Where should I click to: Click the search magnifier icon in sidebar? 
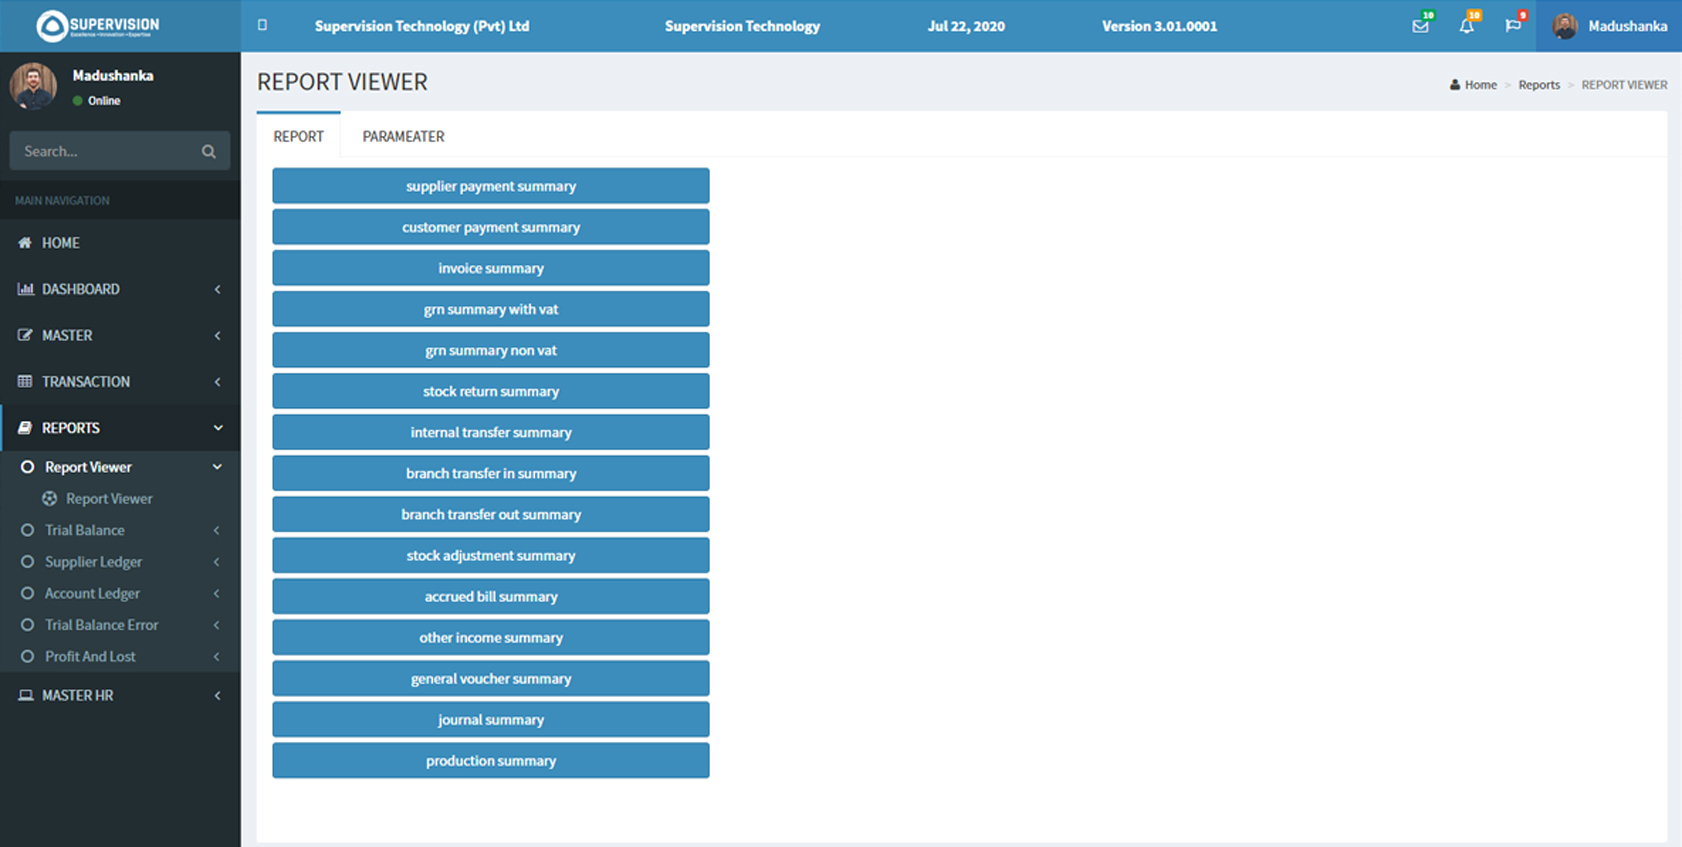click(x=208, y=151)
